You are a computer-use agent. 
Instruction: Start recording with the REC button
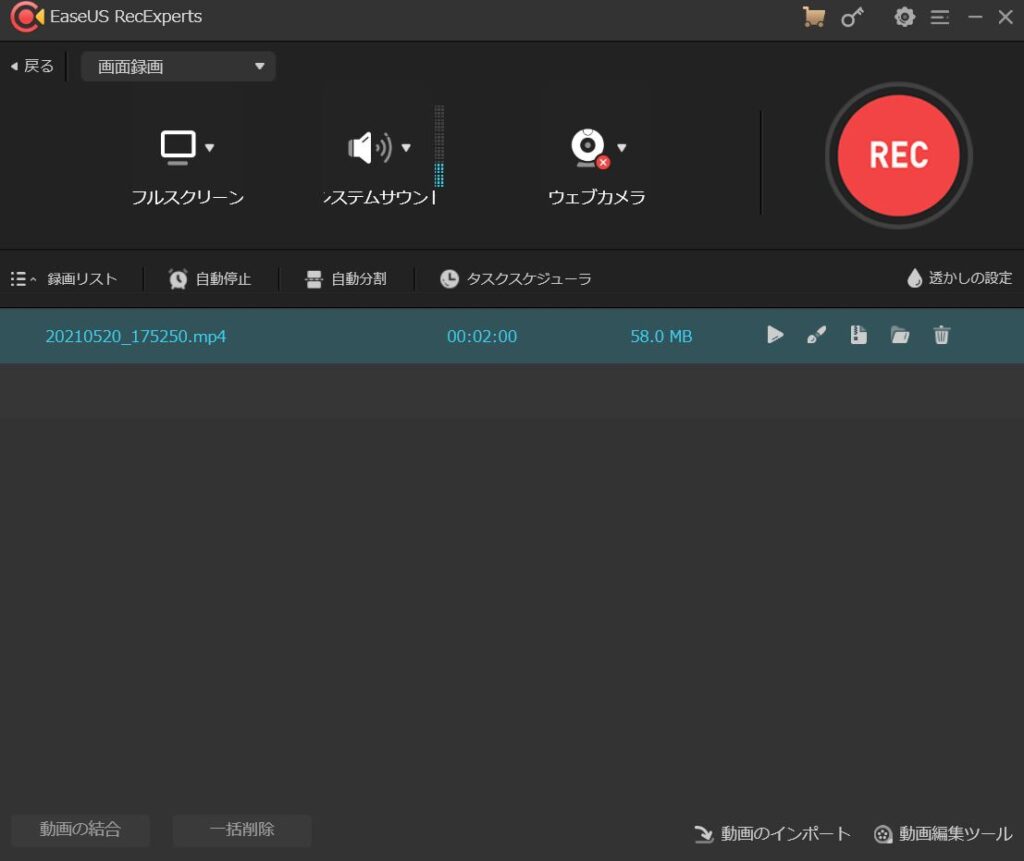tap(899, 155)
